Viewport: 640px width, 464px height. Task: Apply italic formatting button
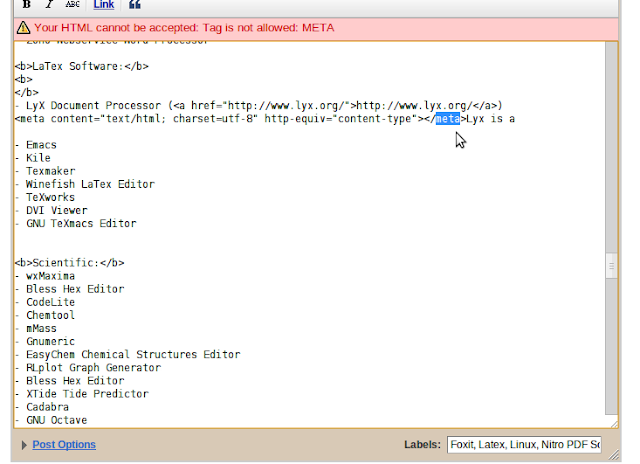49,4
